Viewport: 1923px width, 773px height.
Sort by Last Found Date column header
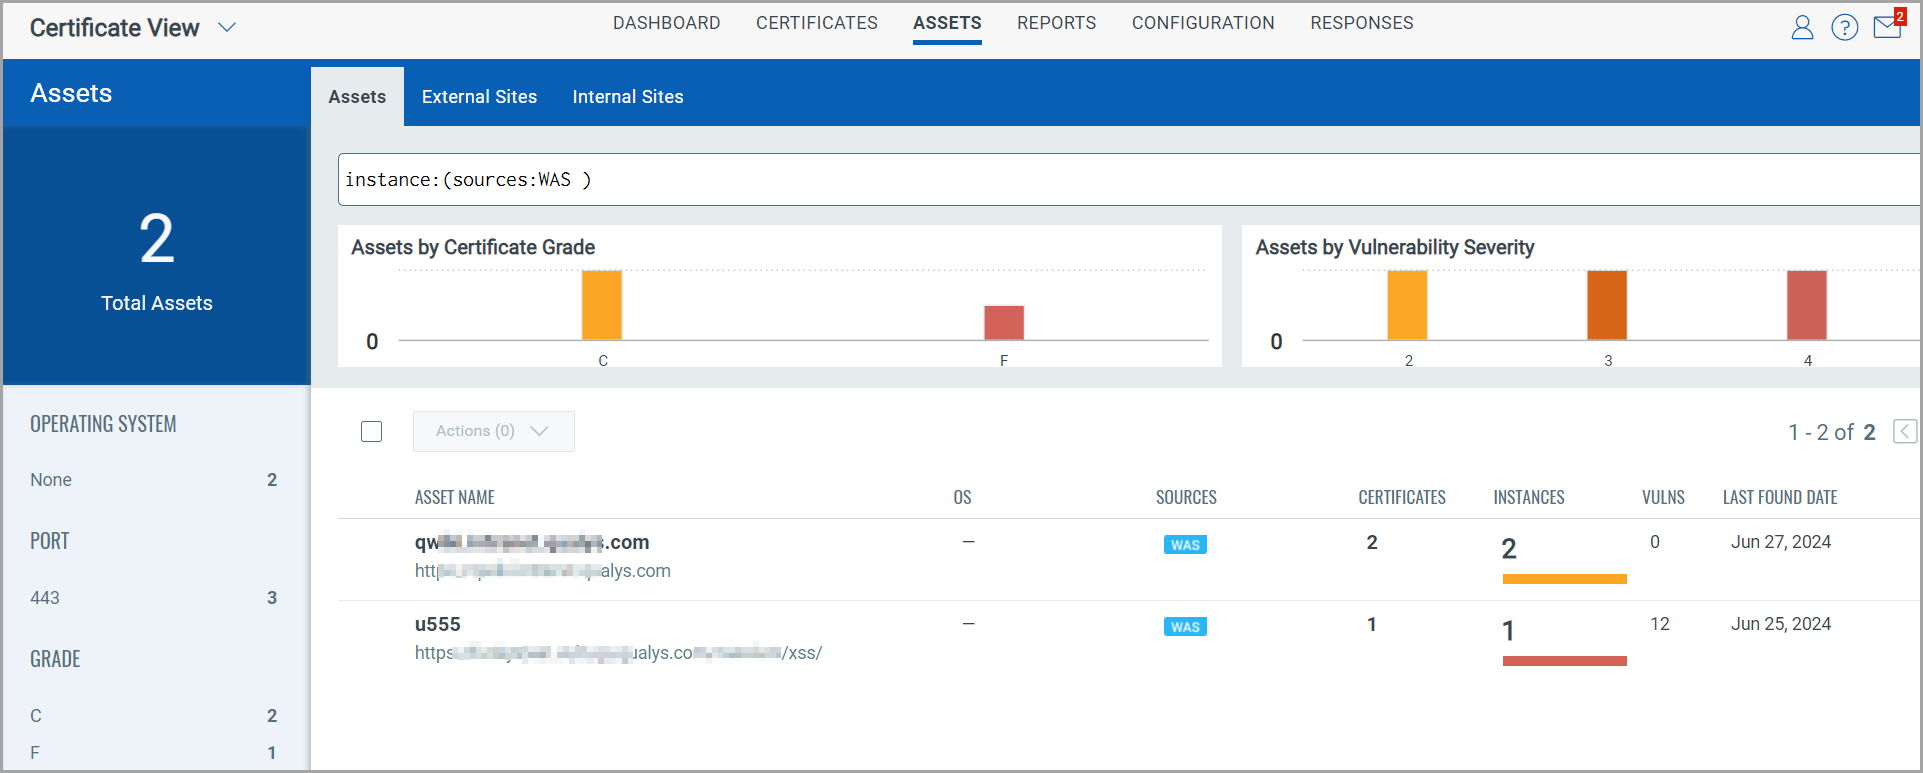coord(1780,497)
